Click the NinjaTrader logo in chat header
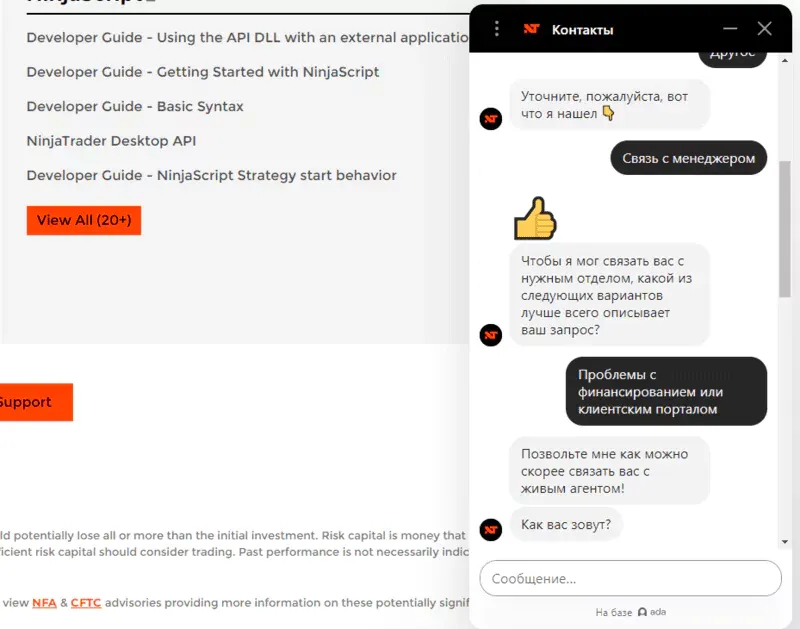The height and width of the screenshot is (629, 800). tap(531, 29)
